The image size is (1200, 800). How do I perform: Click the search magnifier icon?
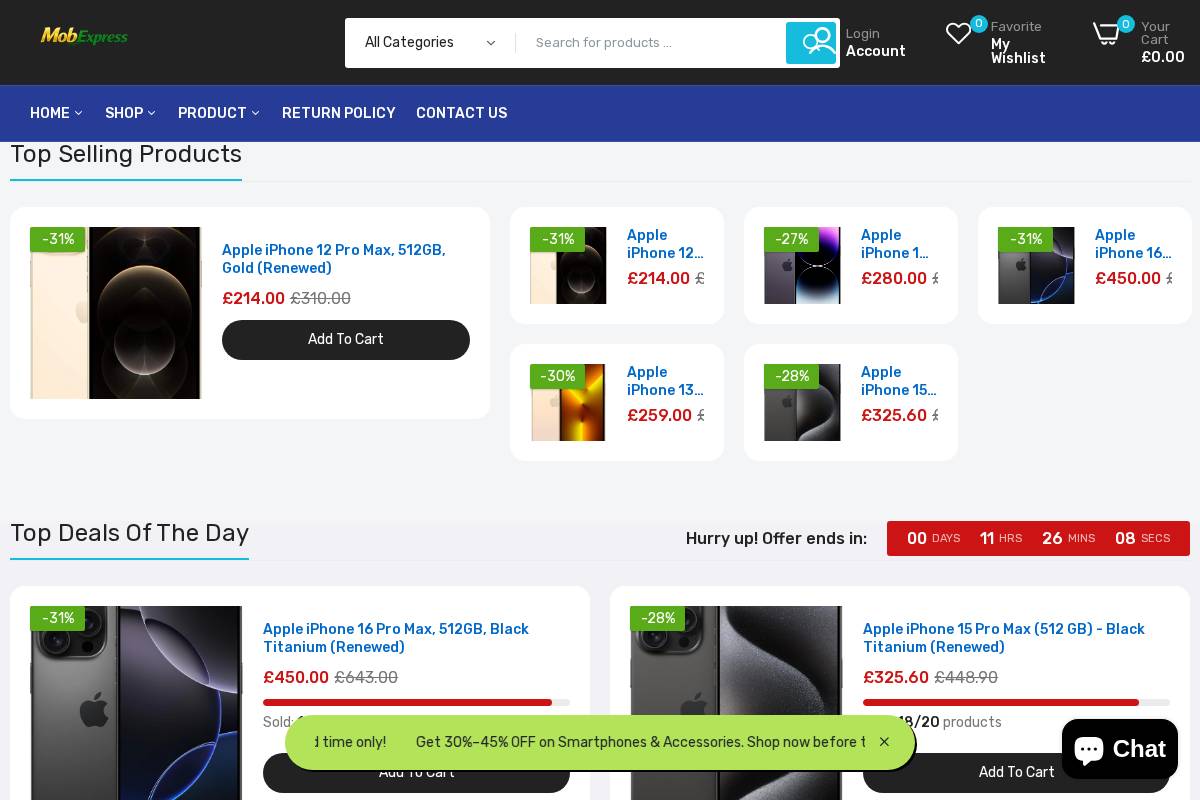pos(812,43)
